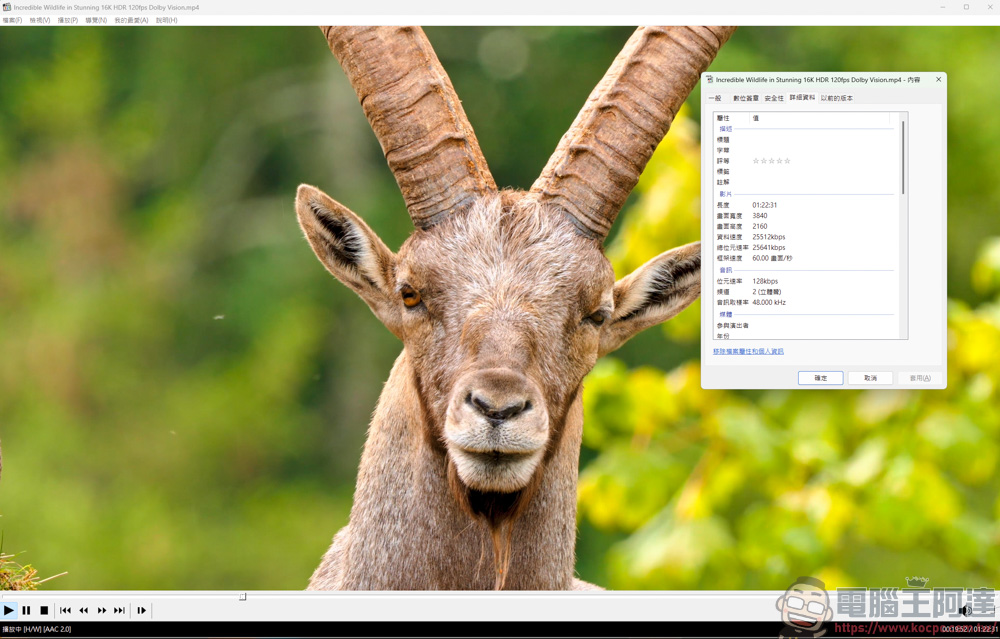Click the remove properties and personal info link
Screen dimensions: 1000x639
tap(748, 351)
